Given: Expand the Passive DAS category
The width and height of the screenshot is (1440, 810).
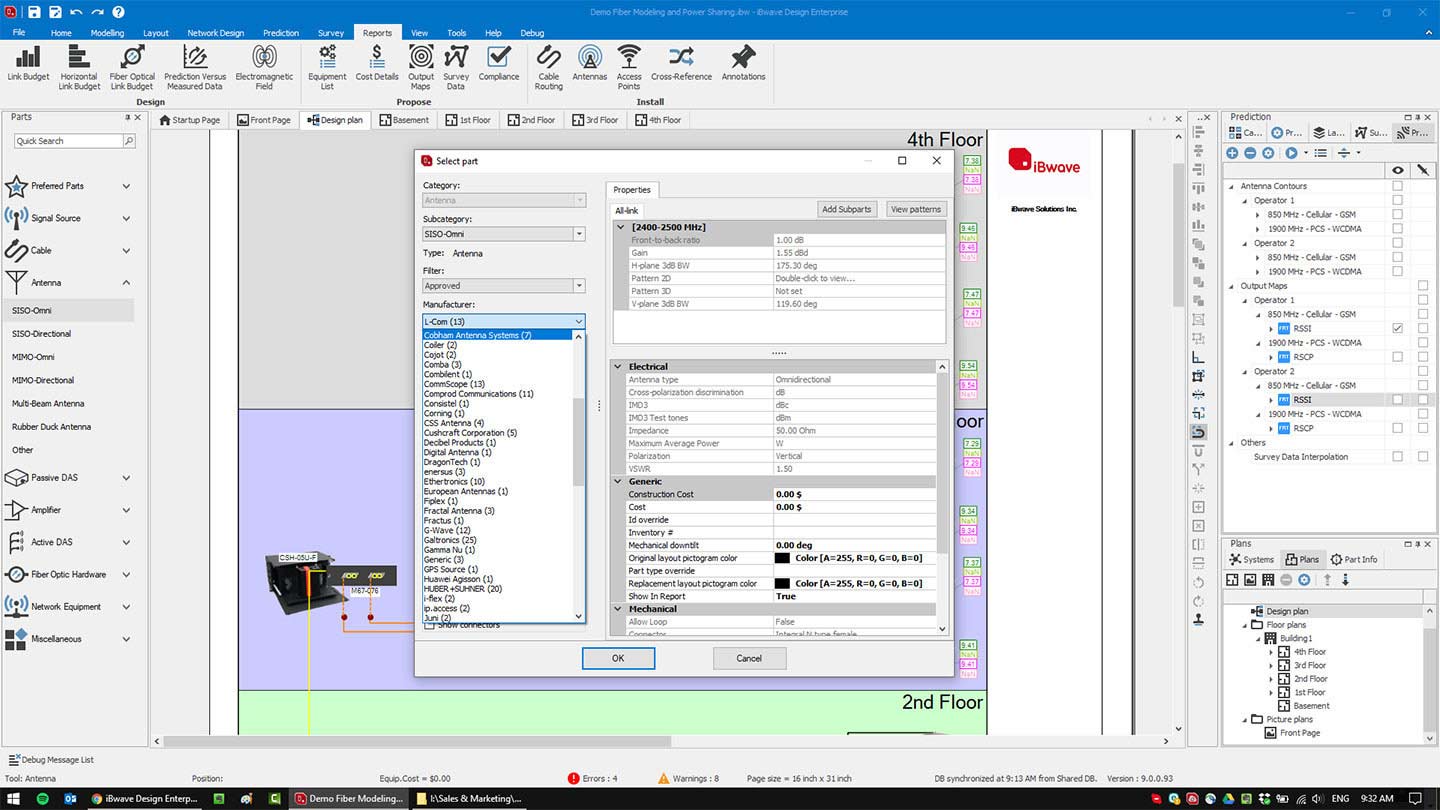Looking at the screenshot, I should pyautogui.click(x=126, y=478).
